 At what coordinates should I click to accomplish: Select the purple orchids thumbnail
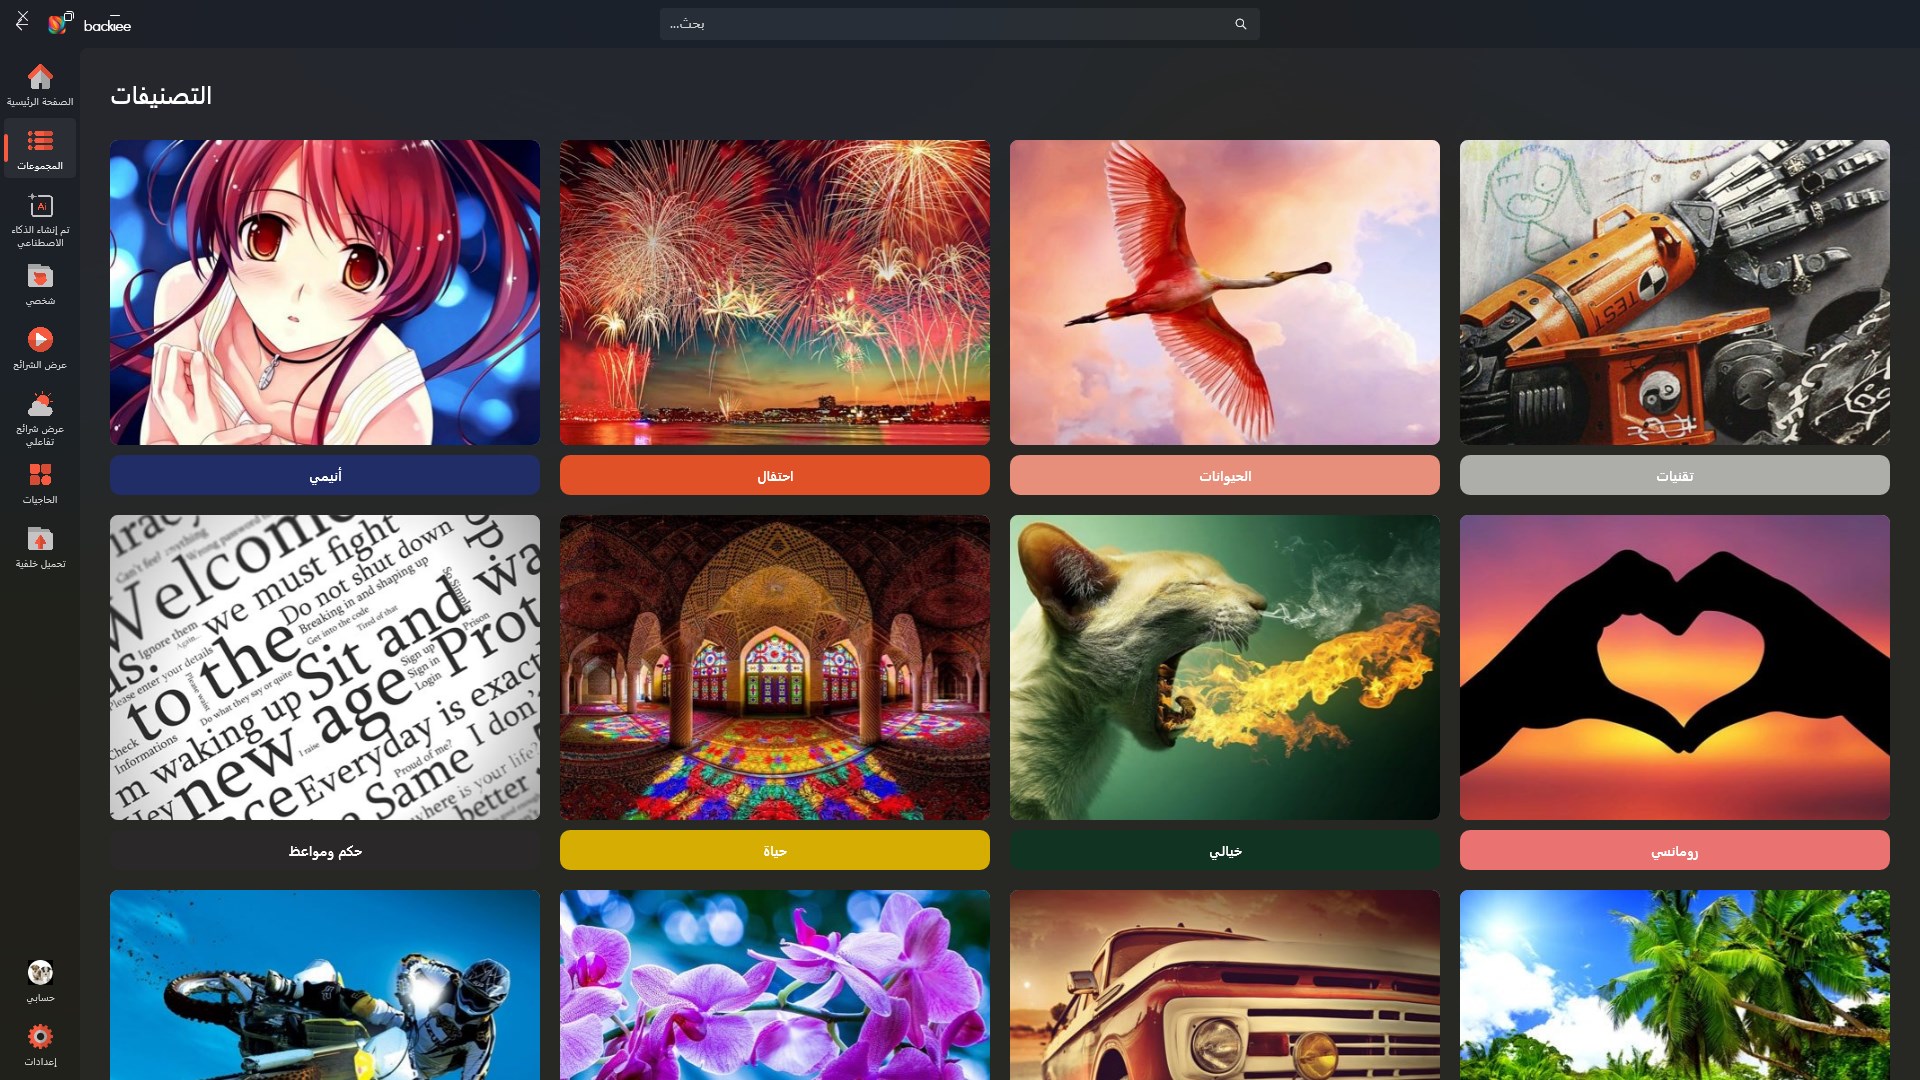click(x=775, y=985)
